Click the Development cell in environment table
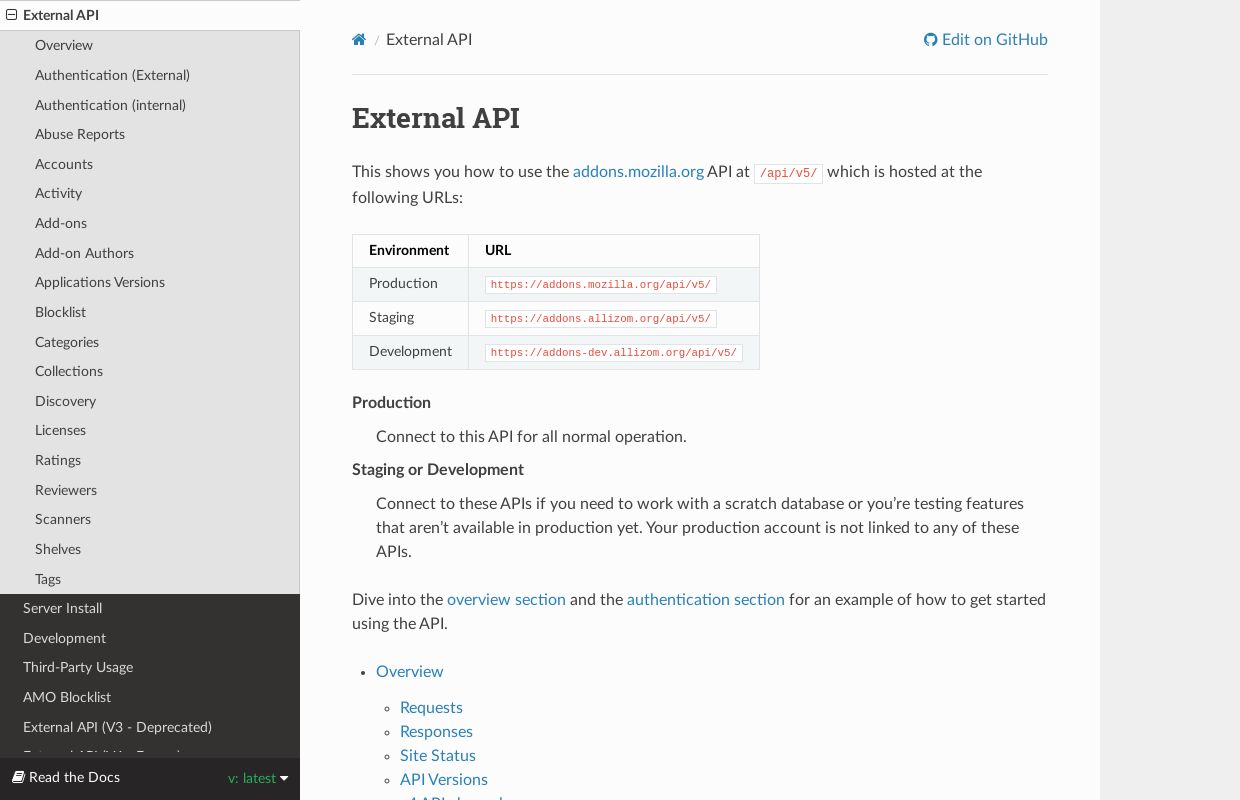The width and height of the screenshot is (1240, 800). 410,351
